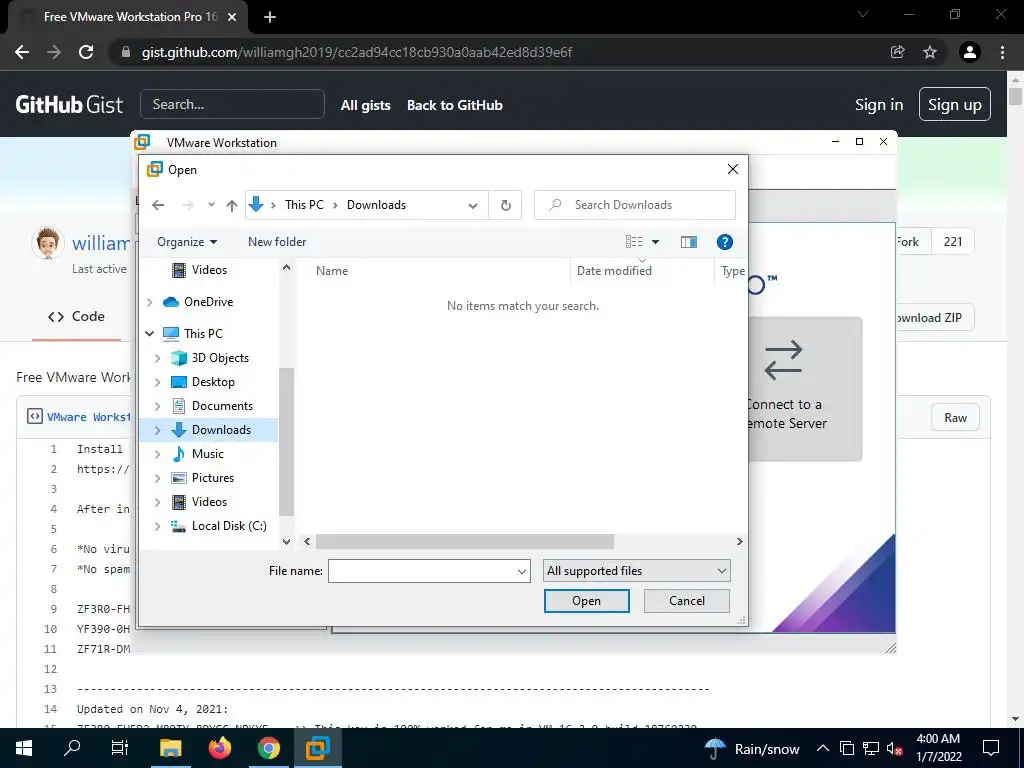Click the Search Downloads field
Screen dimensions: 1024x768
coord(635,205)
